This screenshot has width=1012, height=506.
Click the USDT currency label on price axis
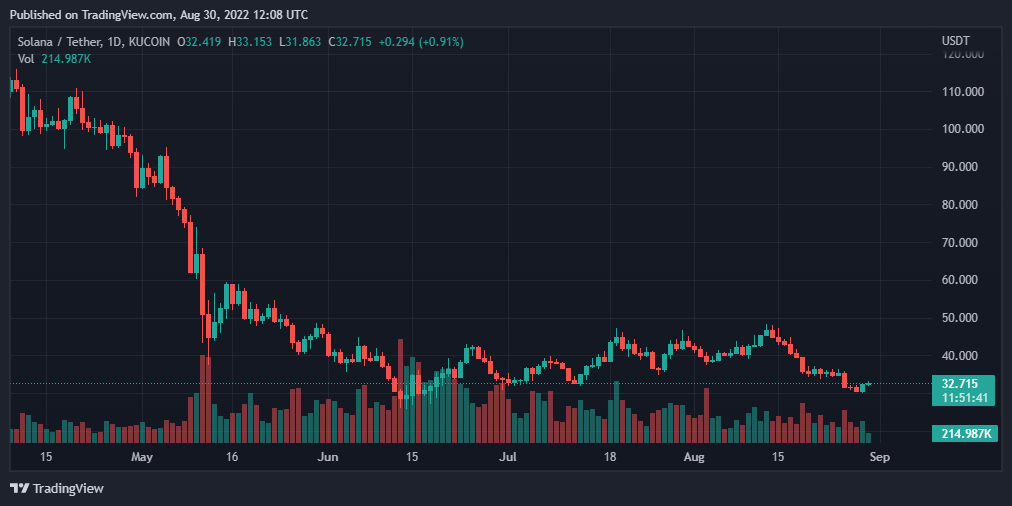955,40
